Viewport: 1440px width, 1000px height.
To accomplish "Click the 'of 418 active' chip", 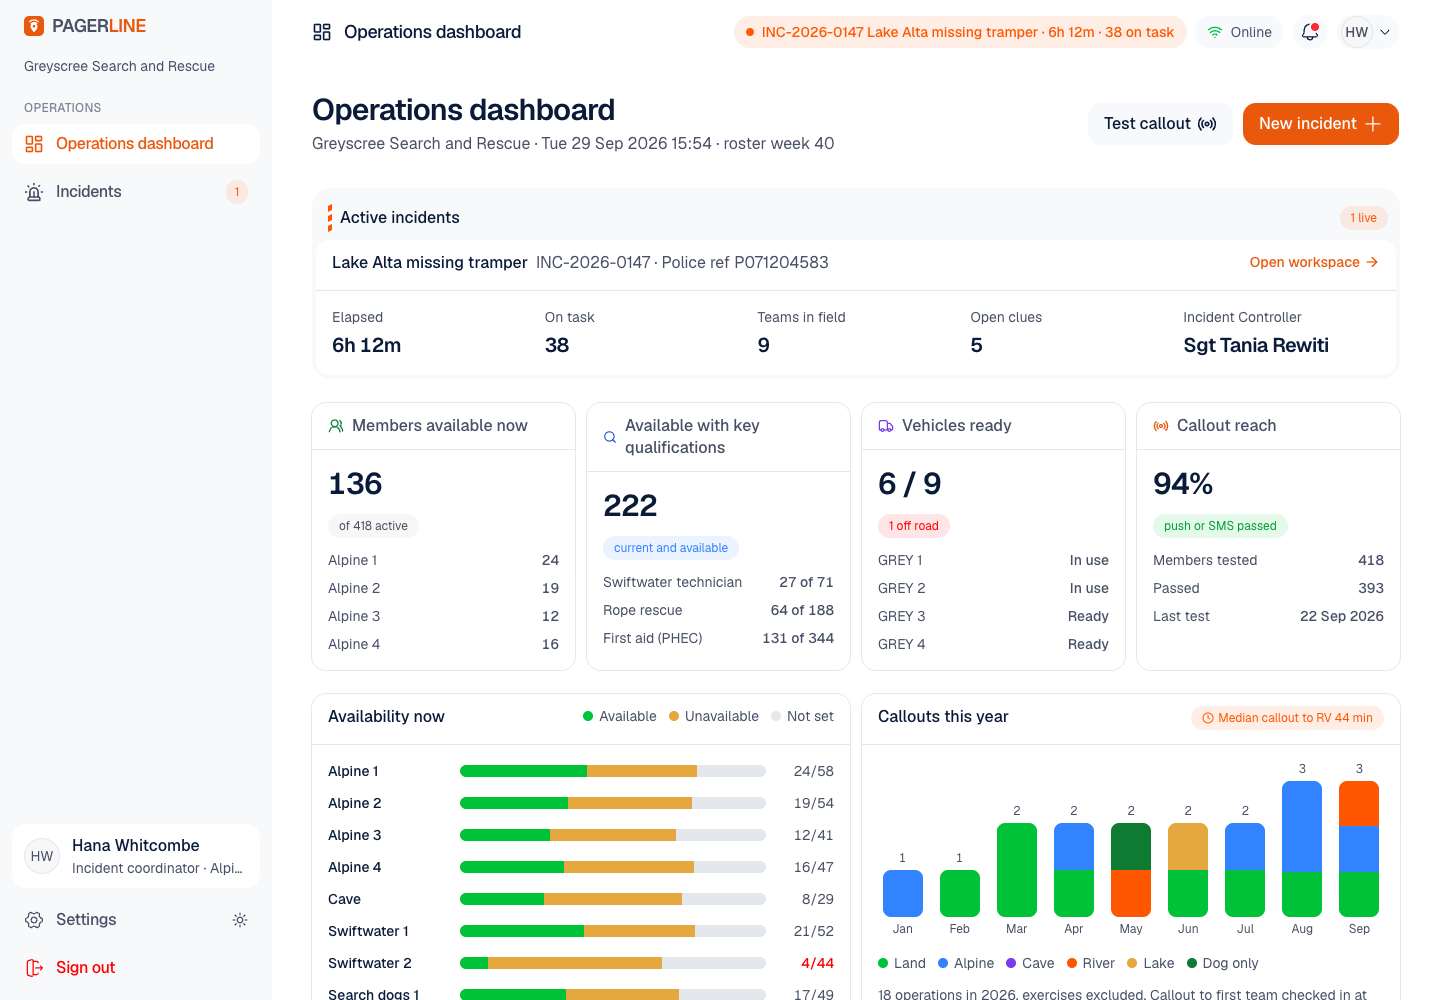I will [373, 526].
